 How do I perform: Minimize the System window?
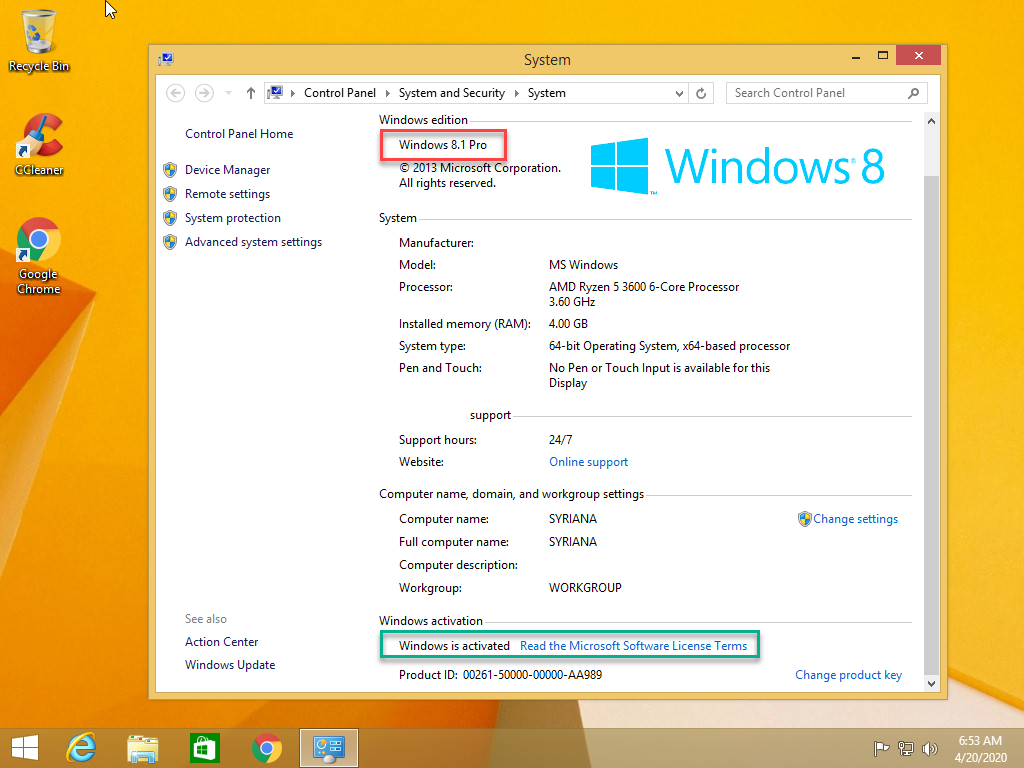click(856, 57)
